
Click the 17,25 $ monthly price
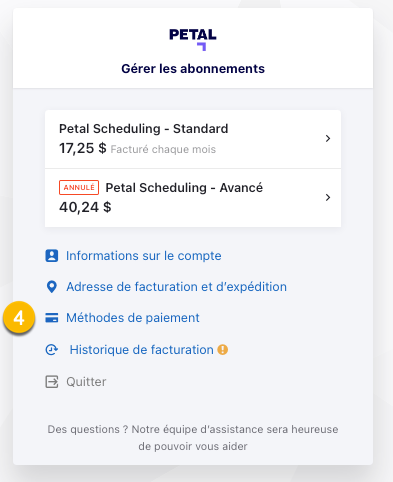pos(83,148)
